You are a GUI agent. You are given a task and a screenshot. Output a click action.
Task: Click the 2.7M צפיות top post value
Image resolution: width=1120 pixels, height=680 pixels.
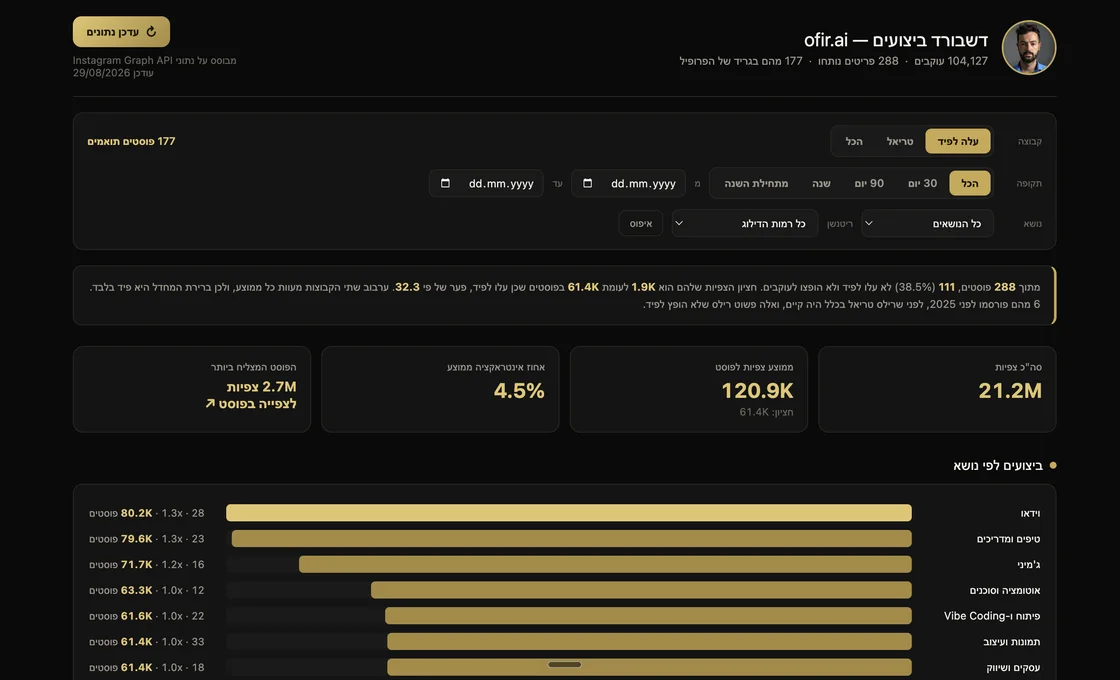(x=261, y=386)
